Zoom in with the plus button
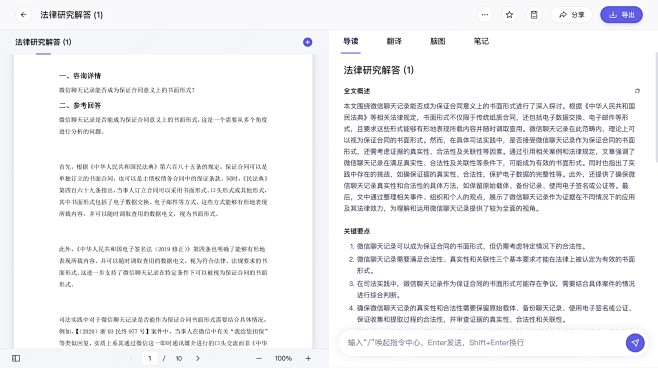Screen dimensions: 658x368 [x=308, y=358]
